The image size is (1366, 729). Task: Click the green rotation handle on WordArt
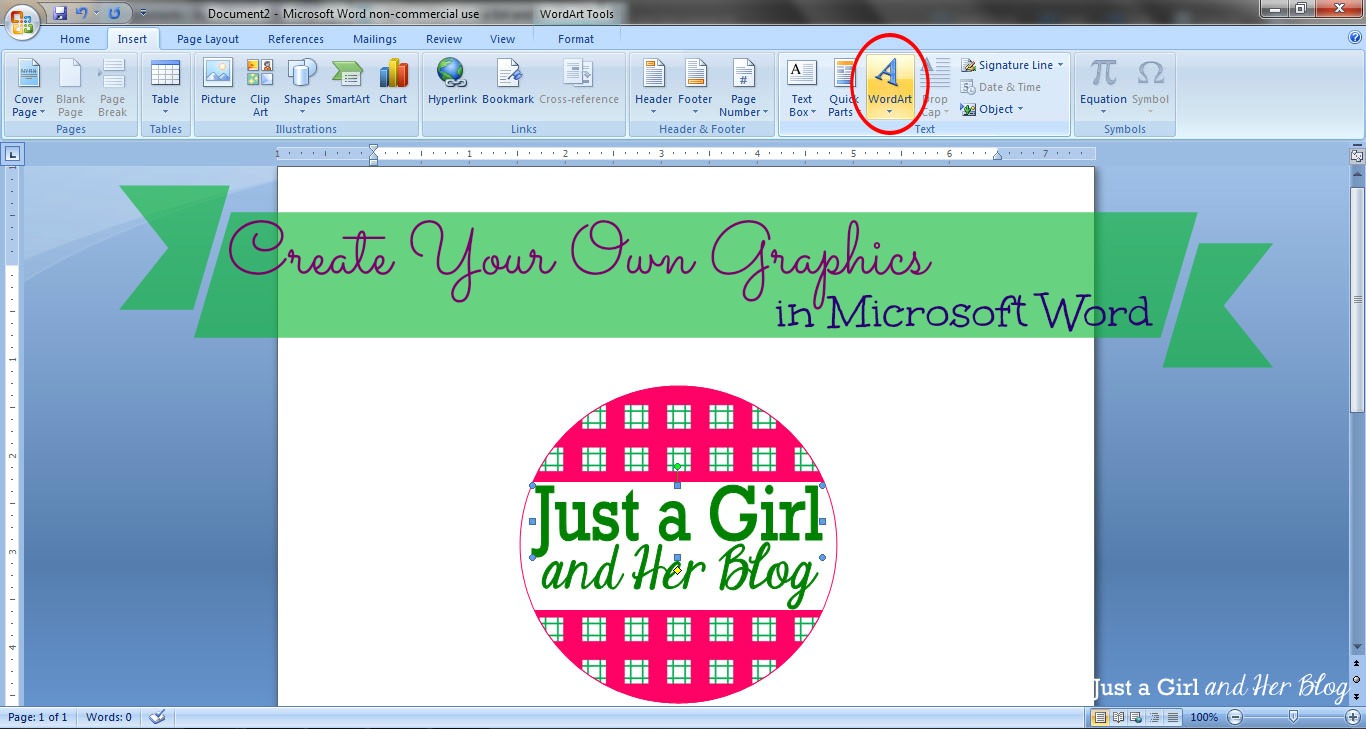677,467
